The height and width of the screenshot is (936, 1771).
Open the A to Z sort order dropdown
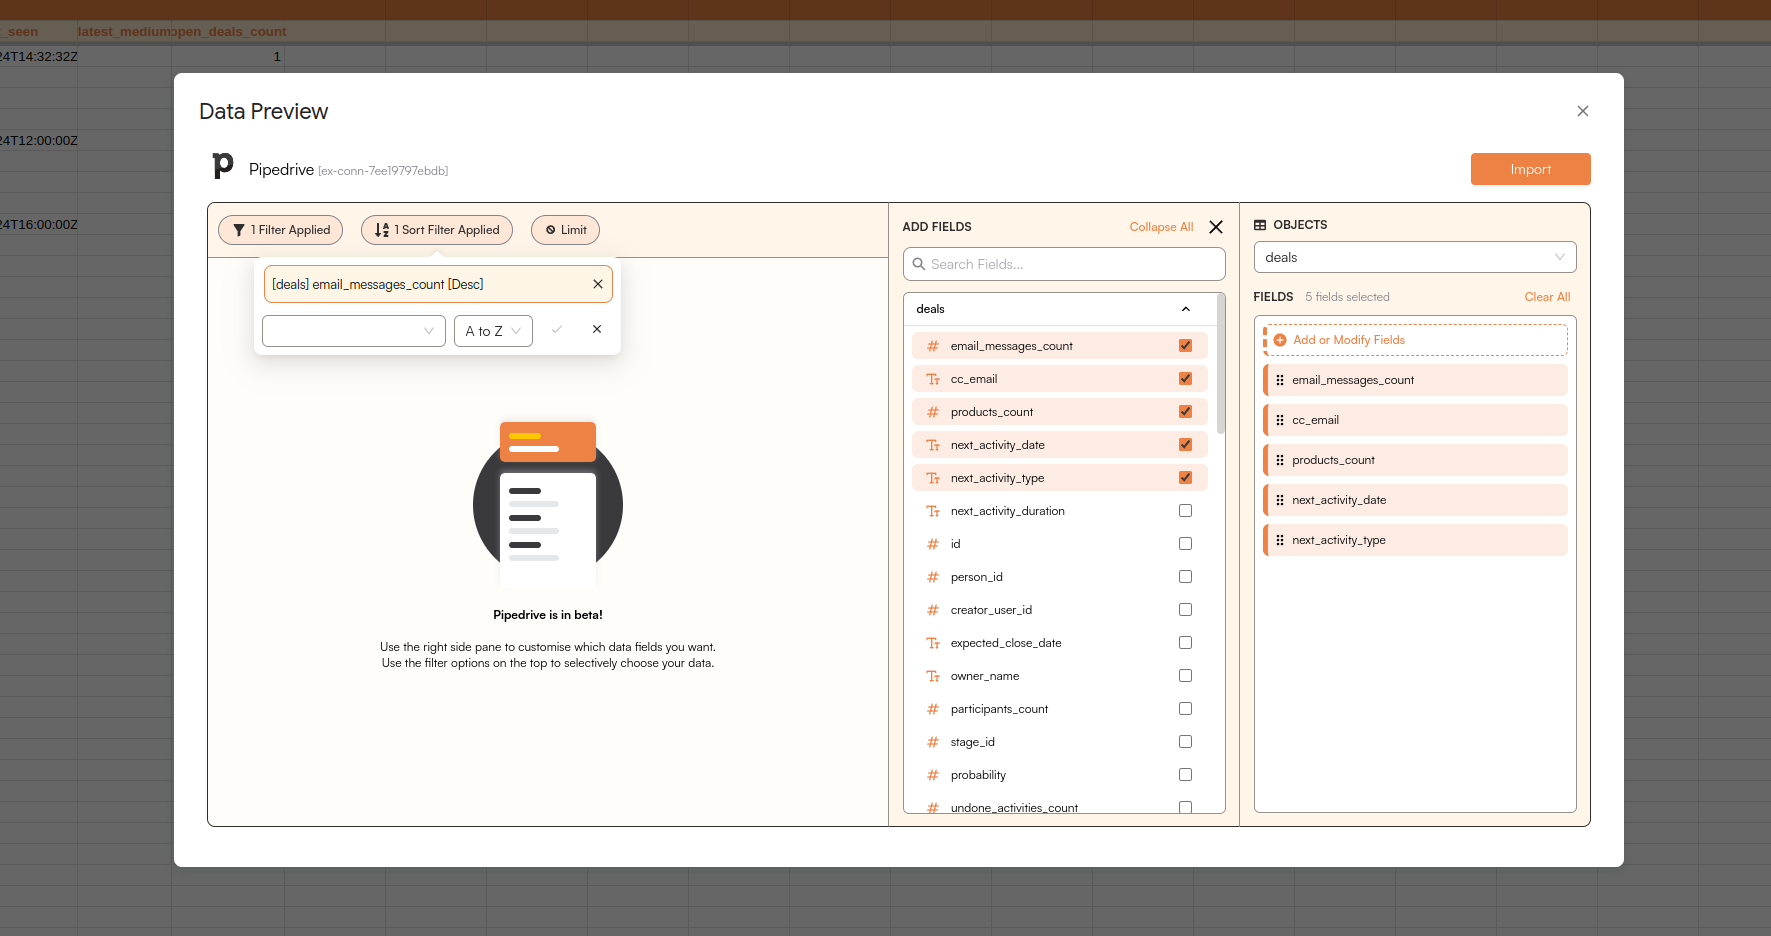(x=493, y=331)
